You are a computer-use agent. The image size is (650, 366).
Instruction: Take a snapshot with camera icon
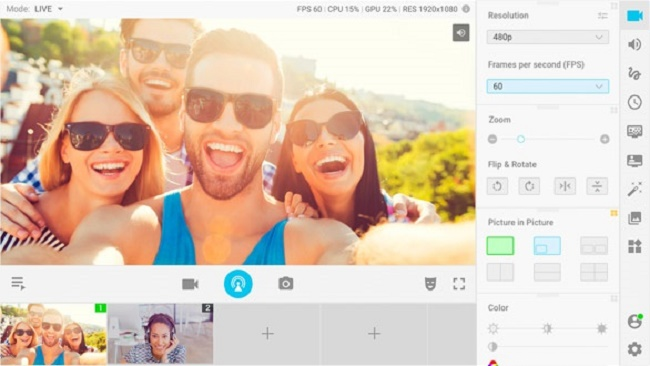286,284
